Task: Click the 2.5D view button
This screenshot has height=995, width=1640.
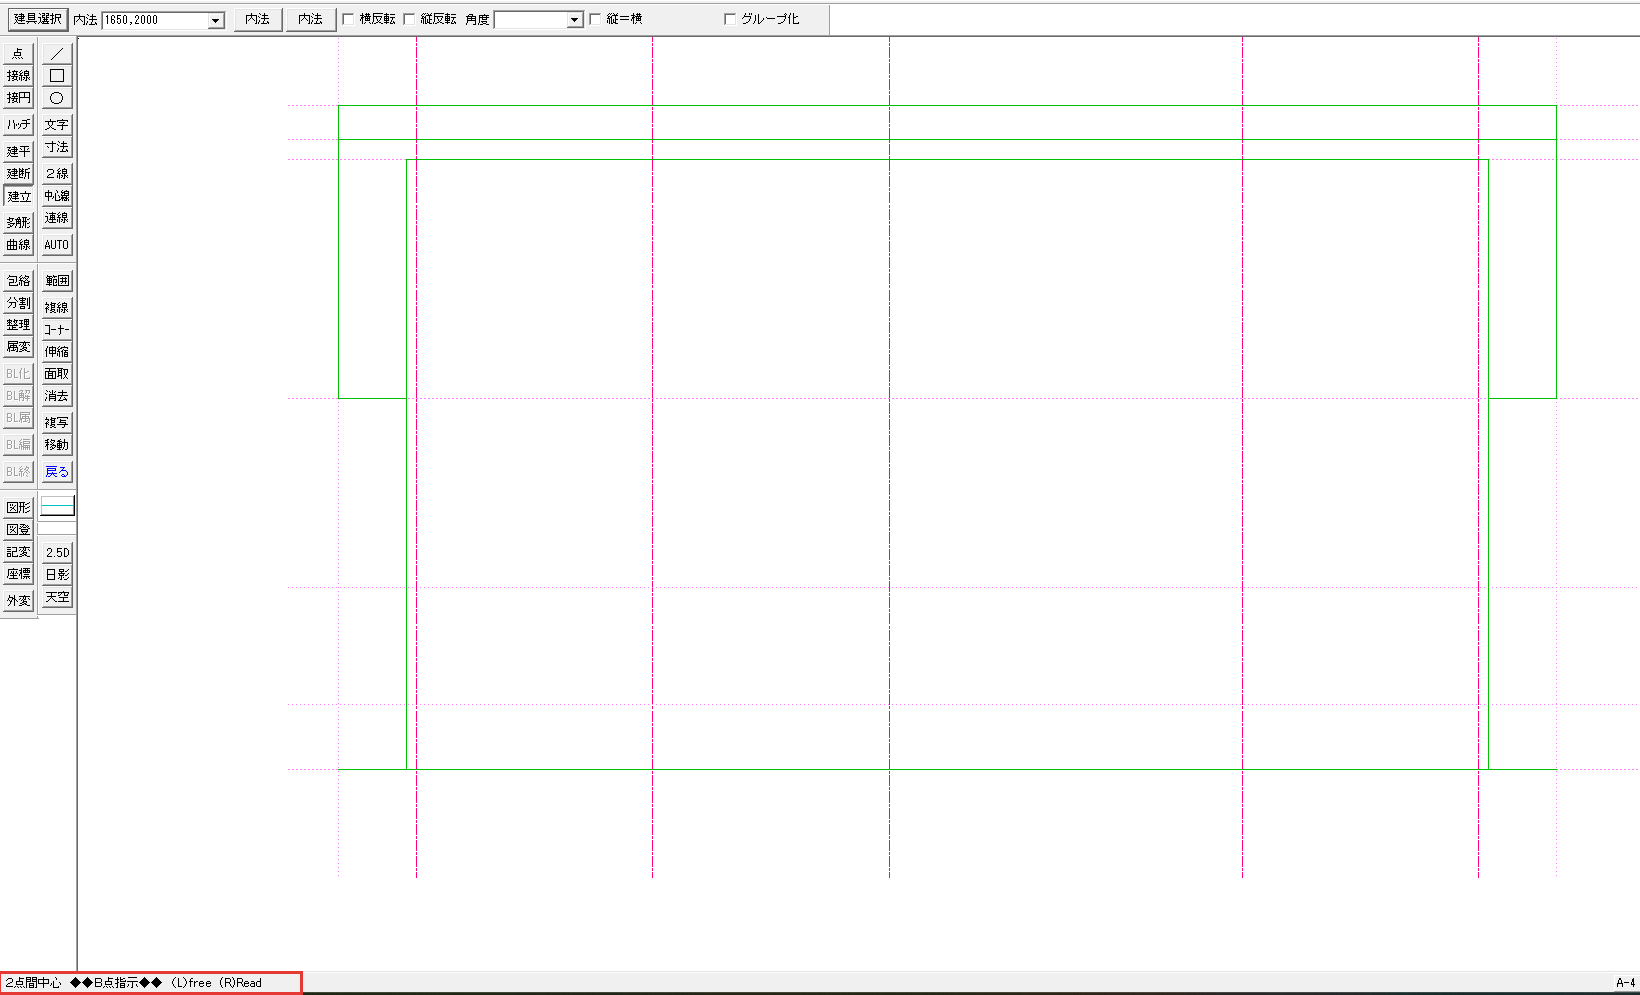Action: click(x=57, y=553)
